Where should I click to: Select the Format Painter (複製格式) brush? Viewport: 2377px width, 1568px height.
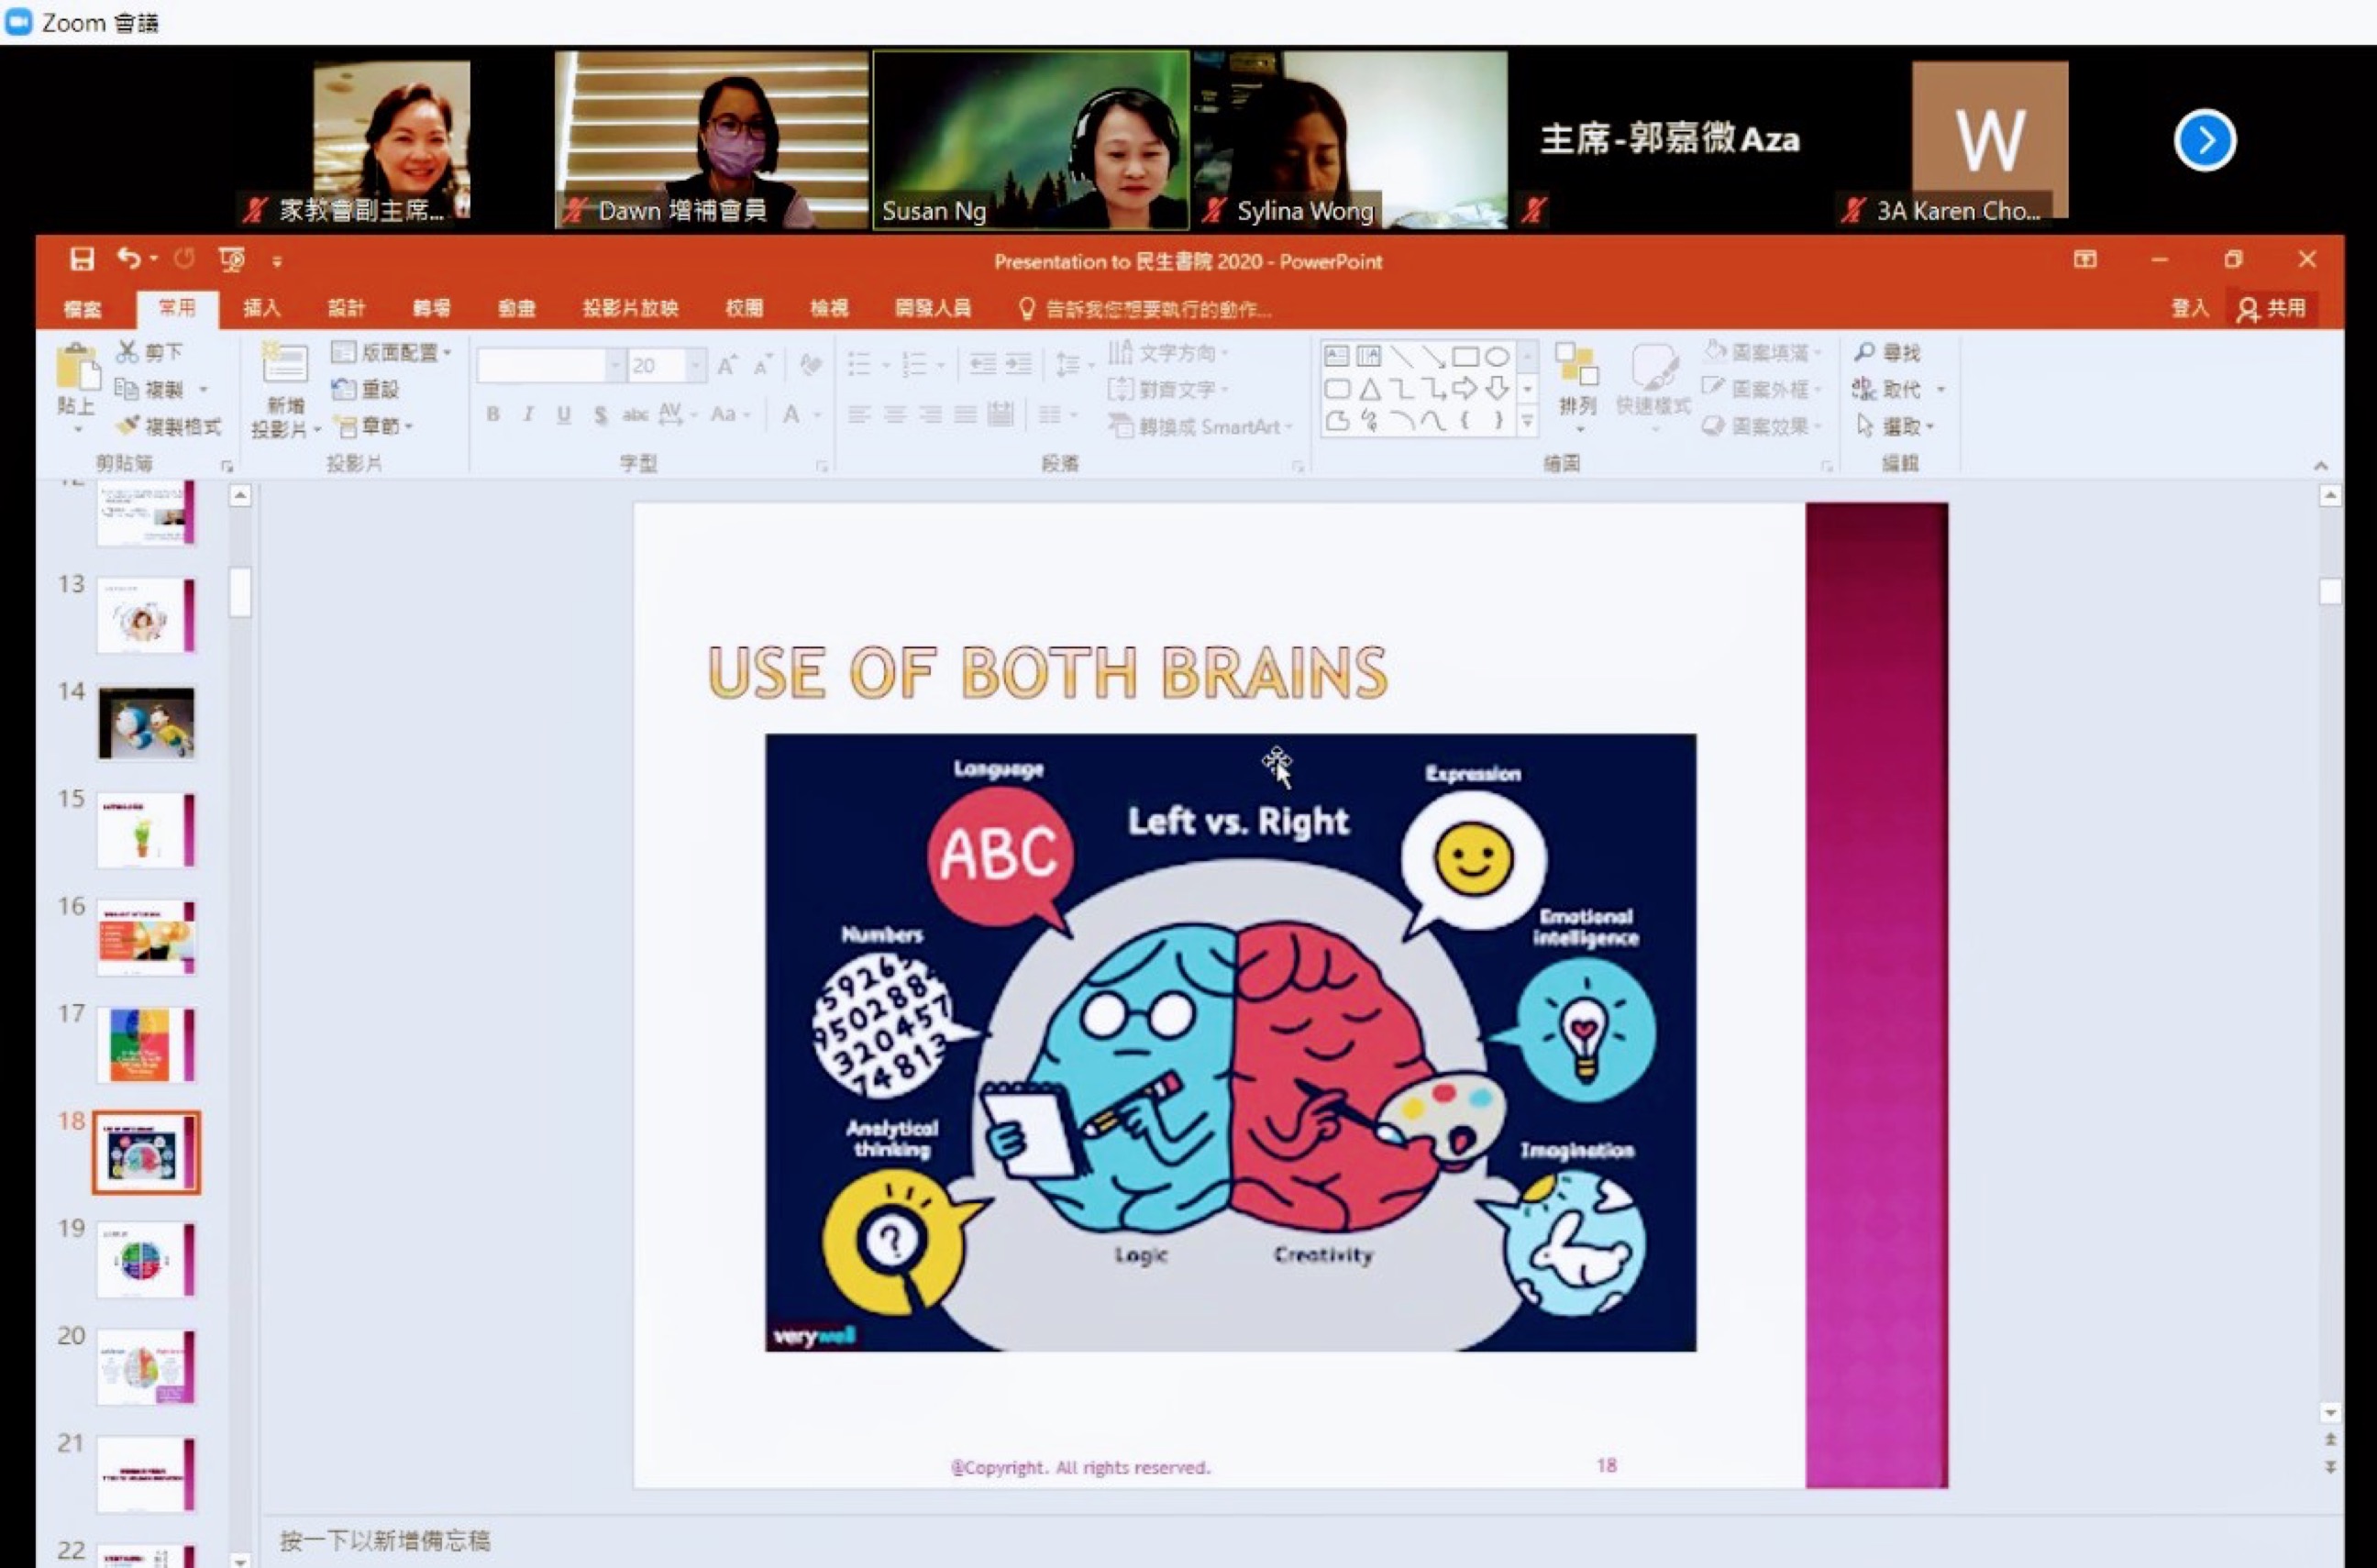(168, 426)
